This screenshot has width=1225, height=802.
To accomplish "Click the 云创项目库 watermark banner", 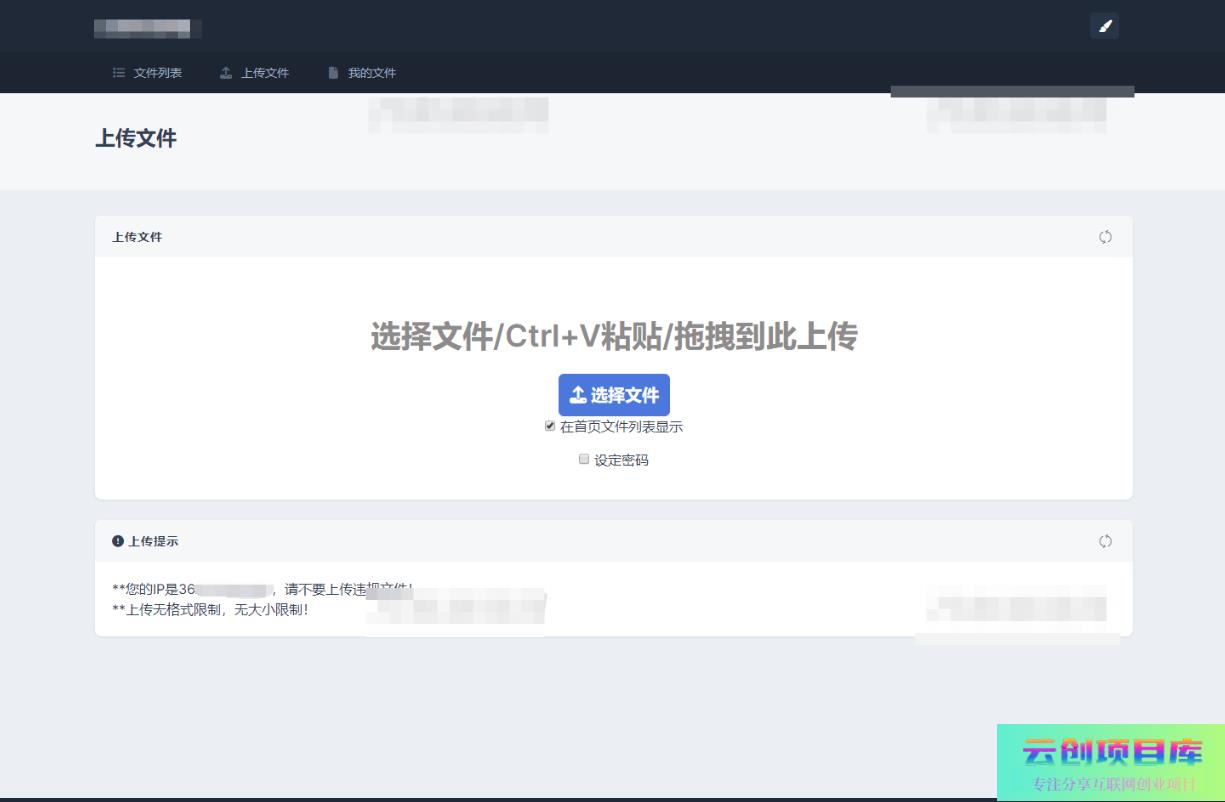I will point(1110,761).
